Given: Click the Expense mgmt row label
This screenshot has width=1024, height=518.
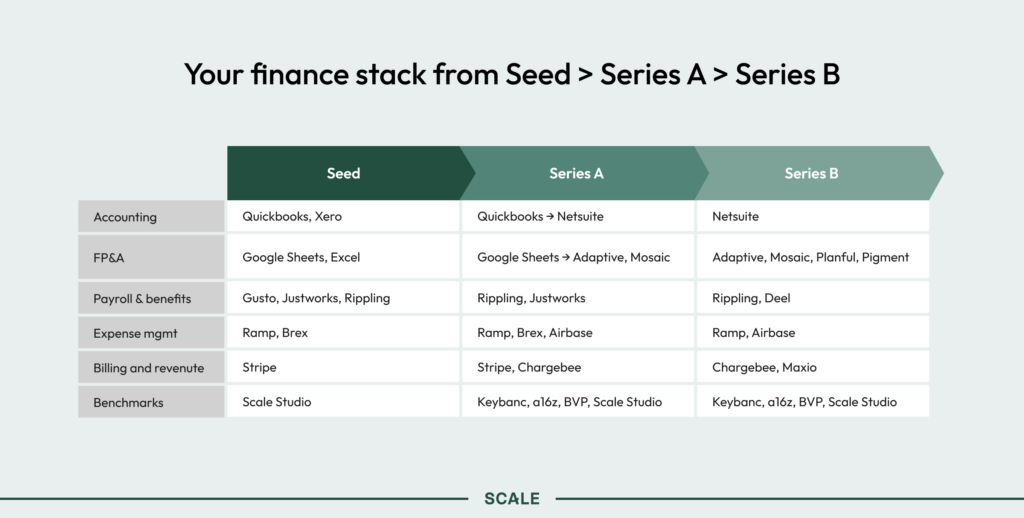Looking at the screenshot, I should pos(151,333).
